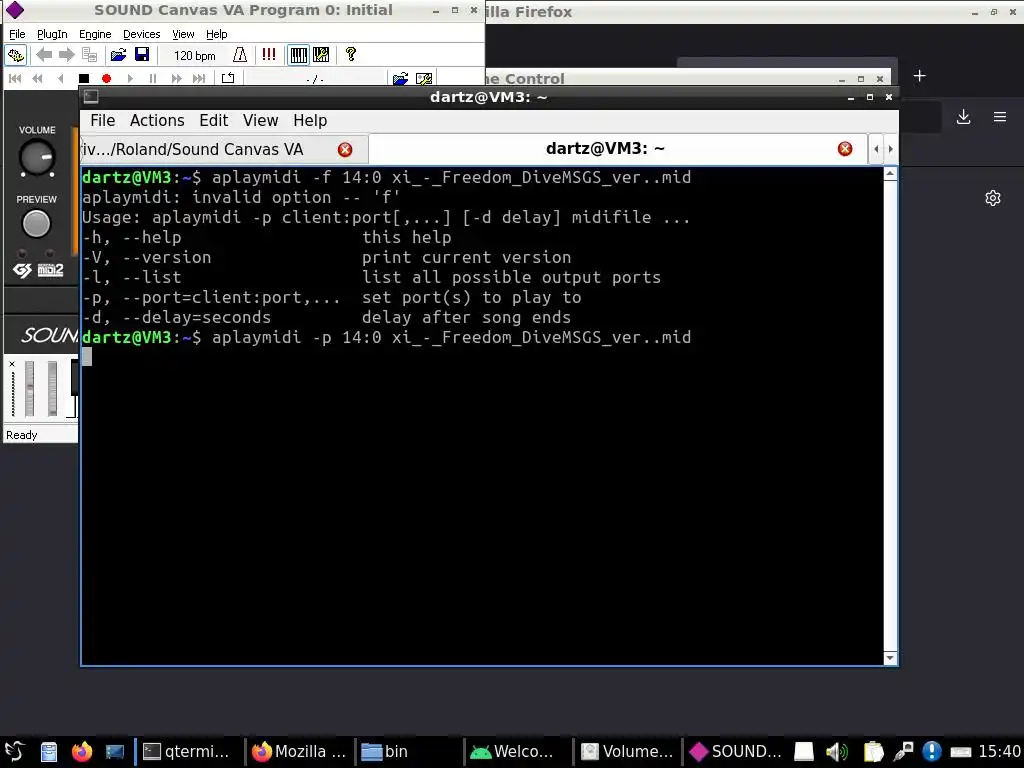The image size is (1024, 768).
Task: Click the terminal scrollbar down arrow
Action: pos(889,658)
